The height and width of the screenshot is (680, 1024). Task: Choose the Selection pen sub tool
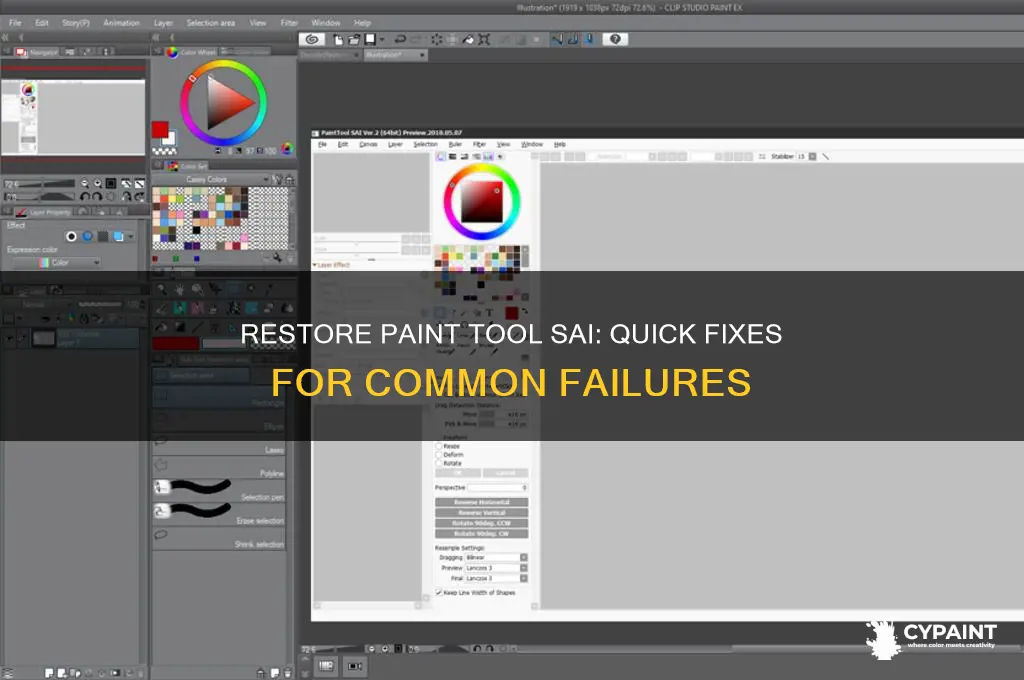point(219,491)
